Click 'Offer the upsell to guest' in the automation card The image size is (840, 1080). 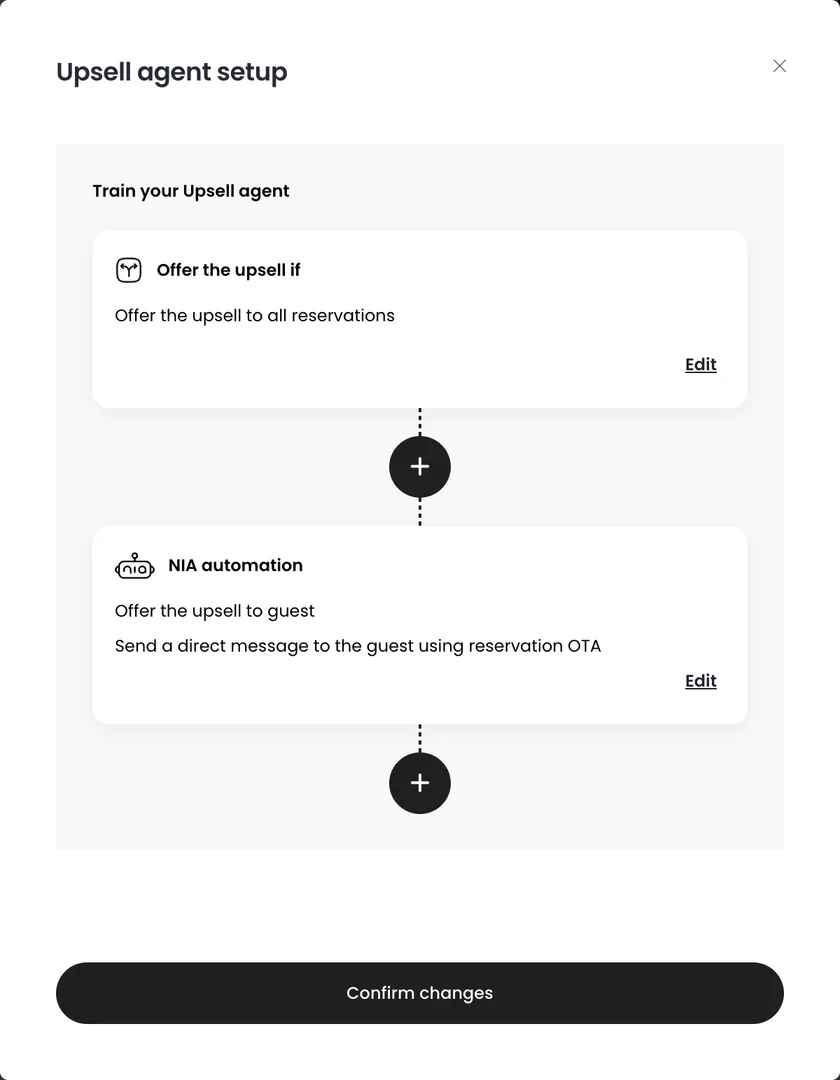pos(214,611)
